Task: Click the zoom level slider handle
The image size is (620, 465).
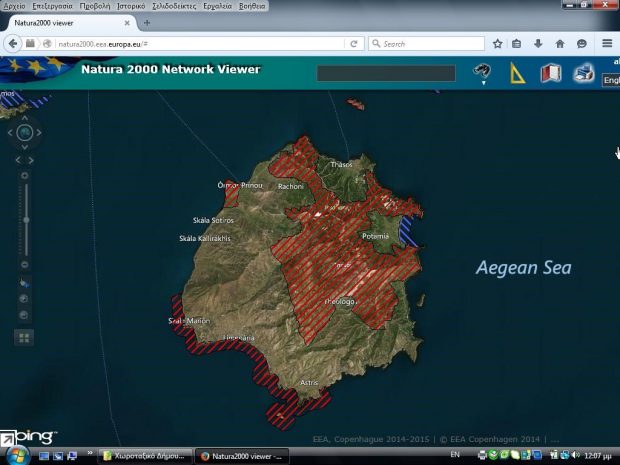Action: click(x=26, y=220)
